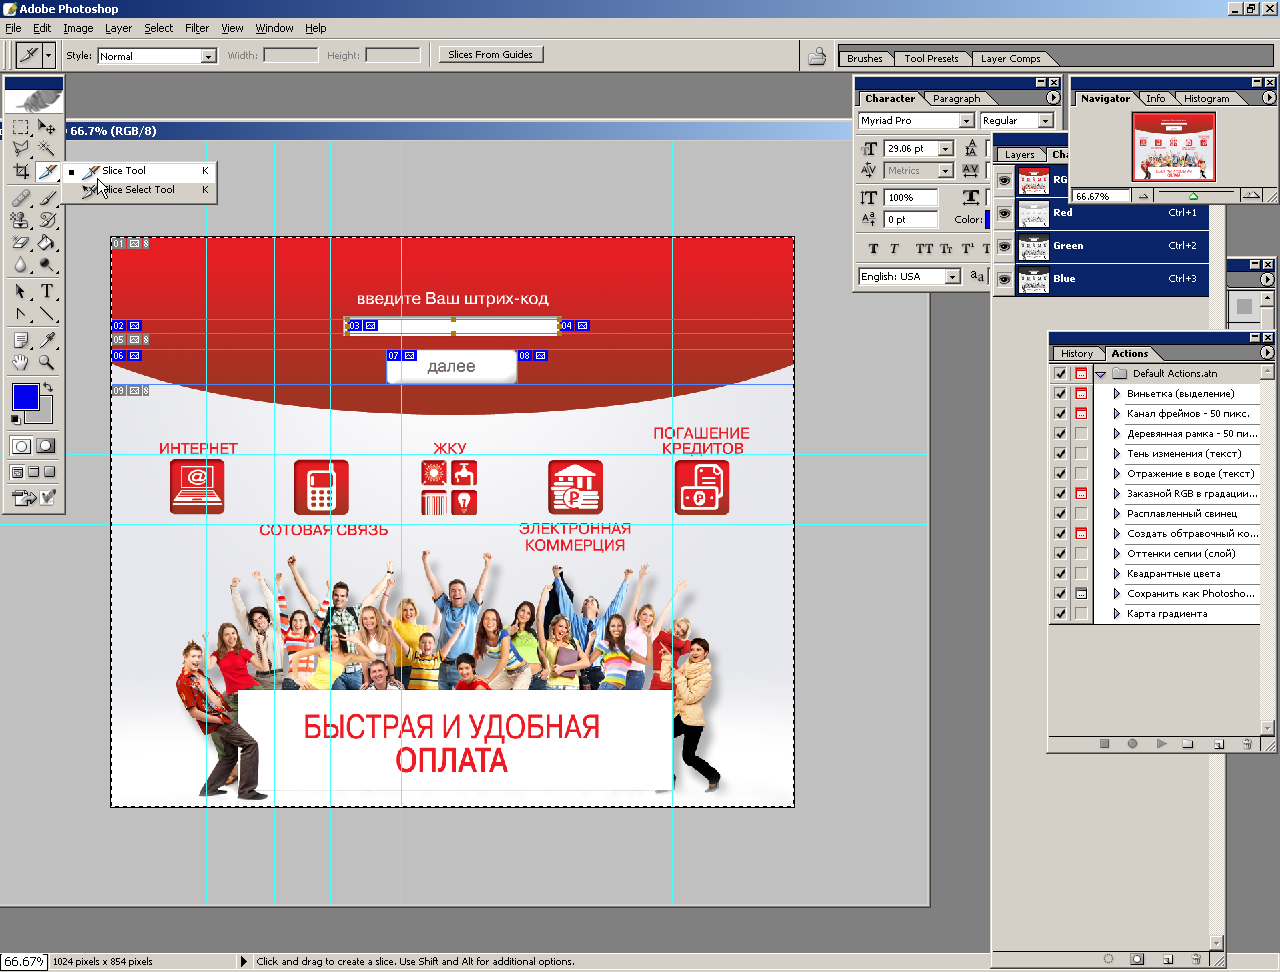Click the delete trash icon in Actions panel

tap(1247, 744)
